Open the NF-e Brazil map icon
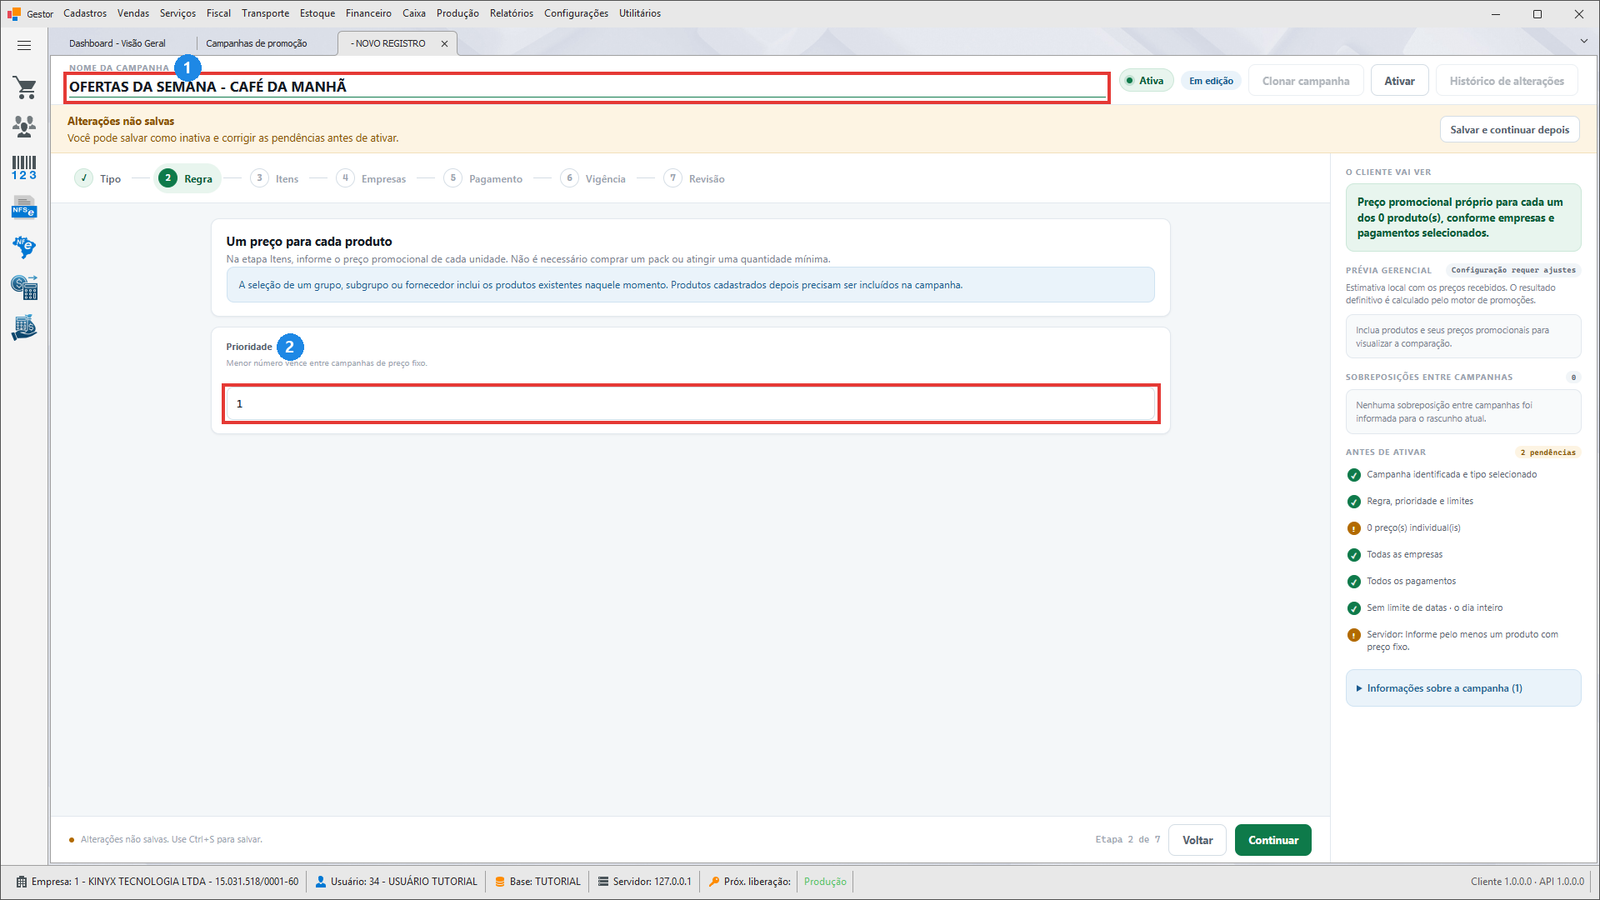The width and height of the screenshot is (1600, 900). click(24, 247)
